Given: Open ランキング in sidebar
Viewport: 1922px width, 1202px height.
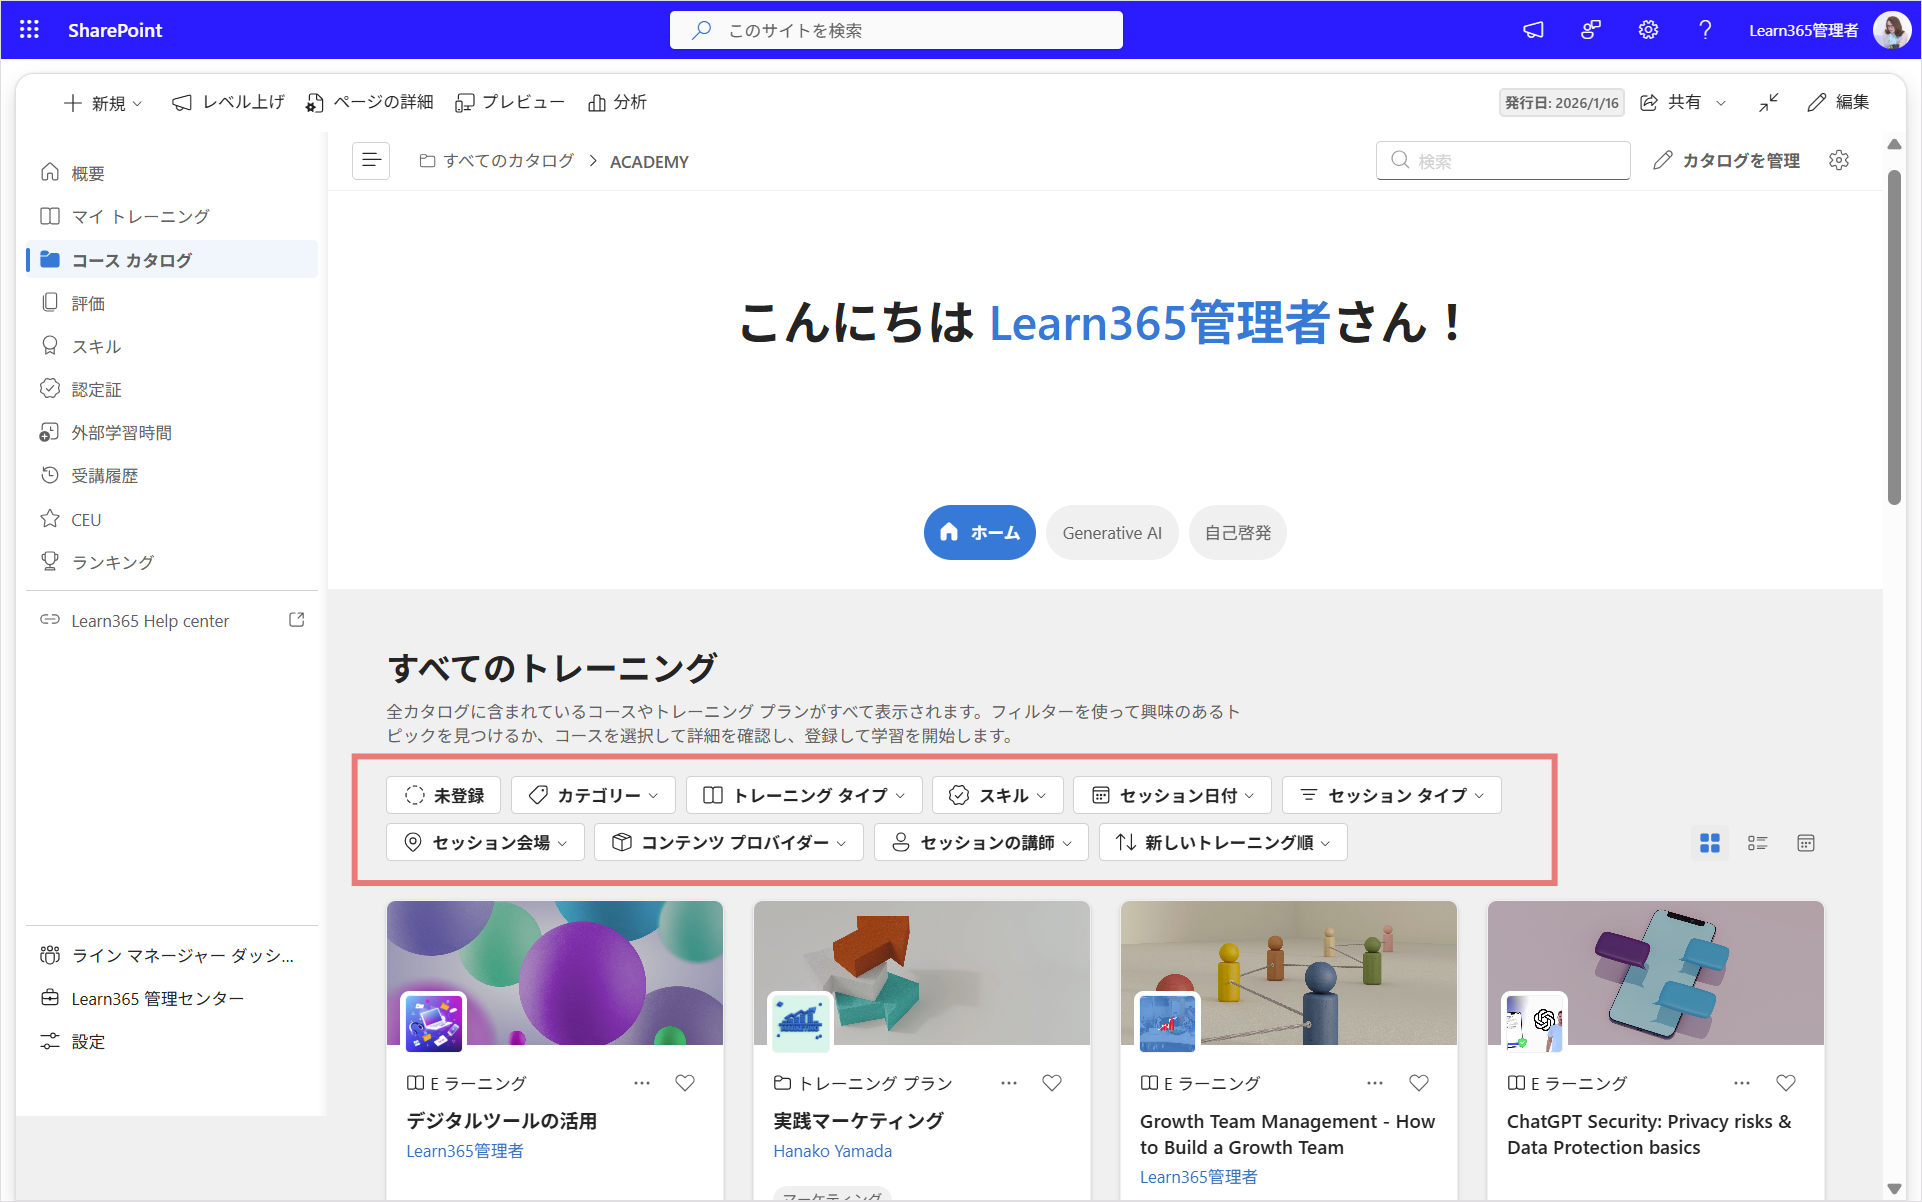Looking at the screenshot, I should point(172,562).
